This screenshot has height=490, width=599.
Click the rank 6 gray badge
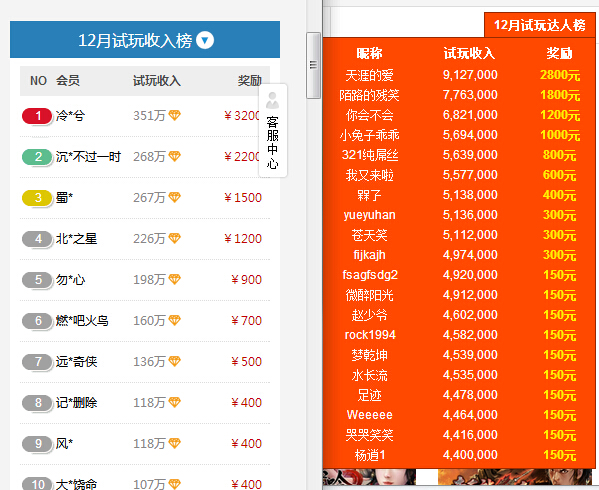(x=37, y=321)
